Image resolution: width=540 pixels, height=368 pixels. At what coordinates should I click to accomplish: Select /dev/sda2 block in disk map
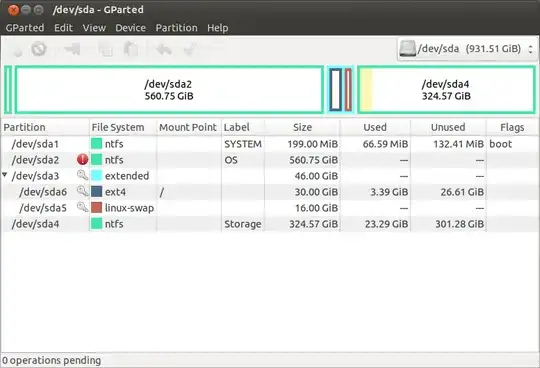click(169, 90)
